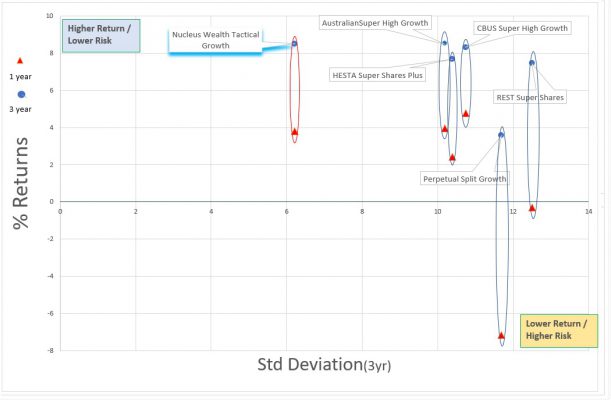Click the Higher Return / Lower Risk box
The width and height of the screenshot is (611, 400).
pyautogui.click(x=101, y=35)
